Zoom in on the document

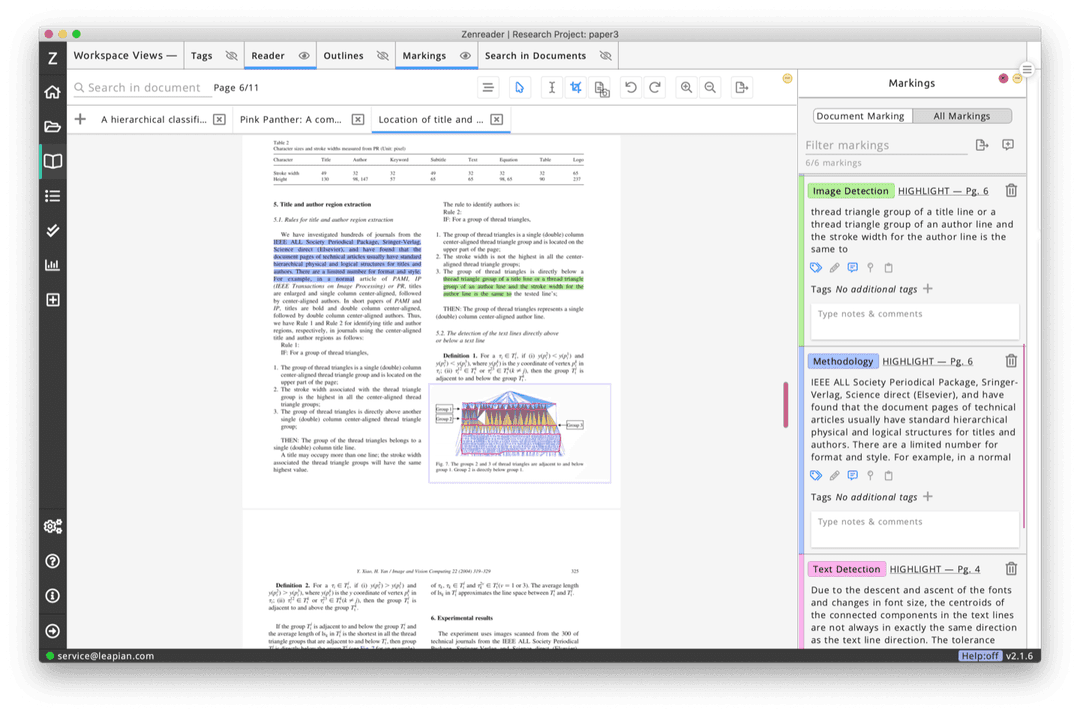click(686, 88)
